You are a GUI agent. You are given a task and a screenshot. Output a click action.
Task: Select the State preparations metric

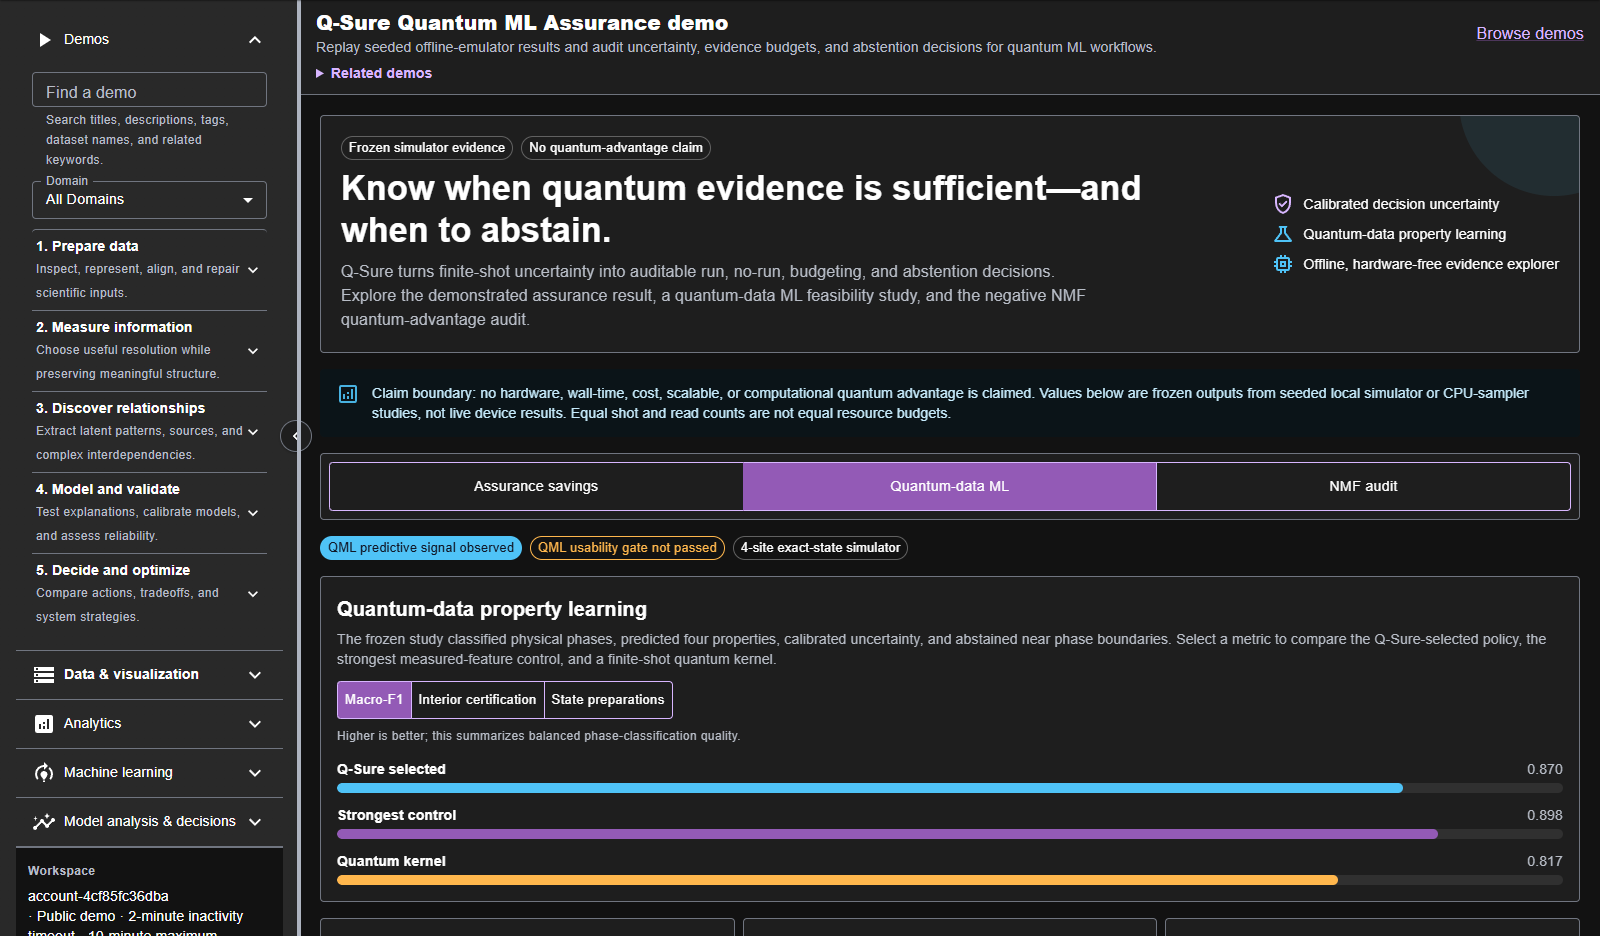point(608,700)
